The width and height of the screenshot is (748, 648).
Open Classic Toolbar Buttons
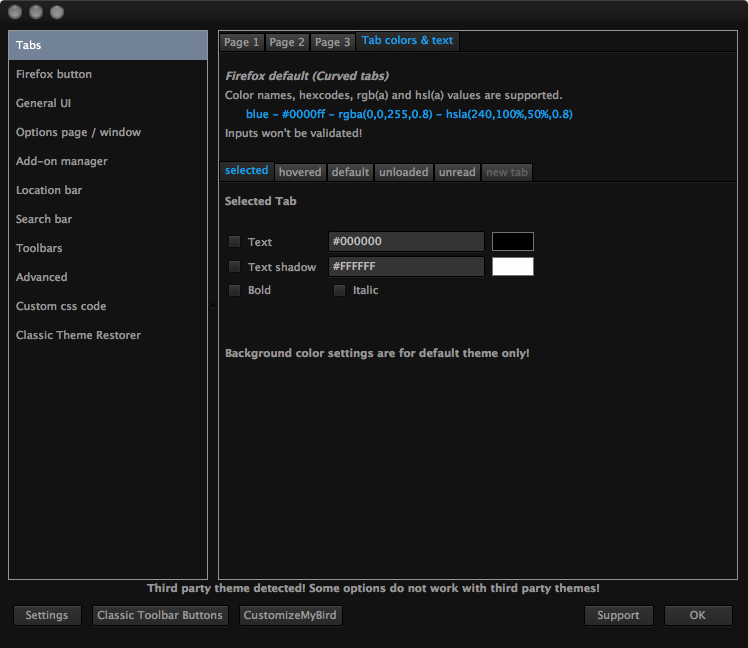pos(160,616)
